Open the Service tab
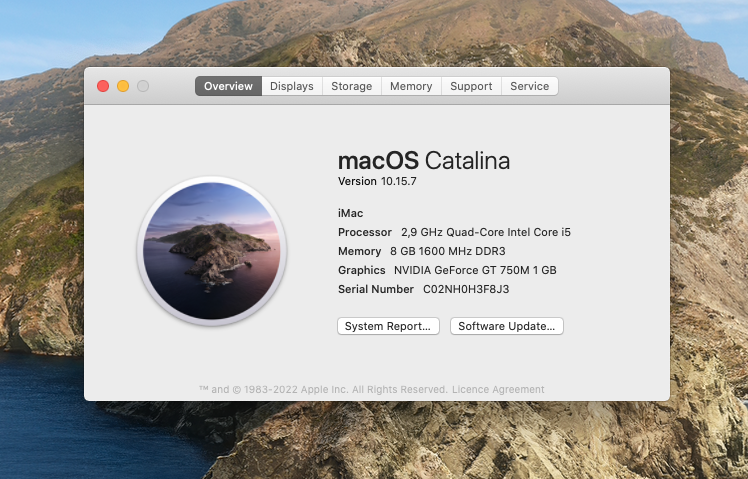 tap(530, 86)
